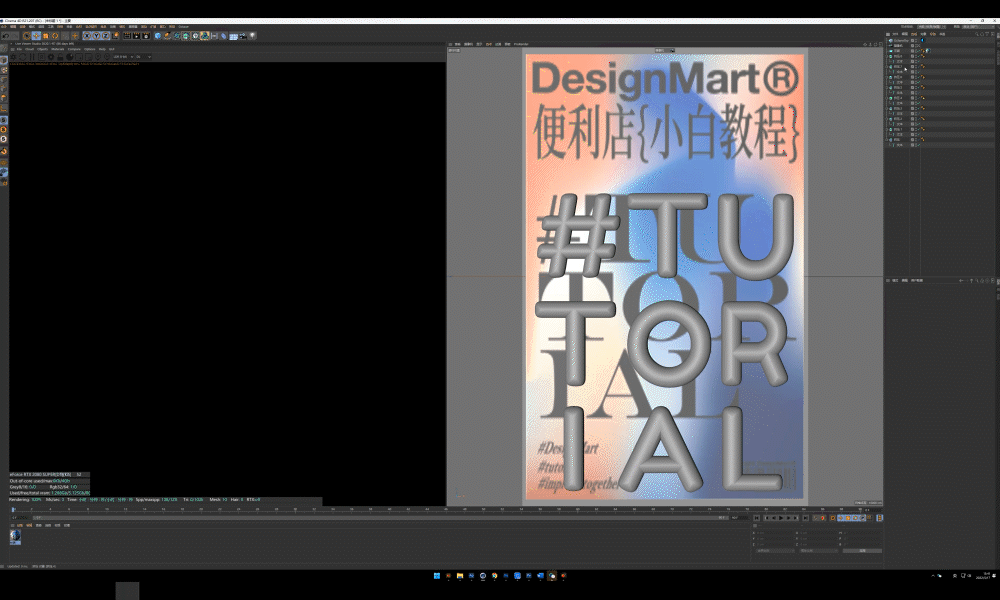Click the Apply button in coordinates panel
The height and width of the screenshot is (600, 1000).
click(862, 551)
